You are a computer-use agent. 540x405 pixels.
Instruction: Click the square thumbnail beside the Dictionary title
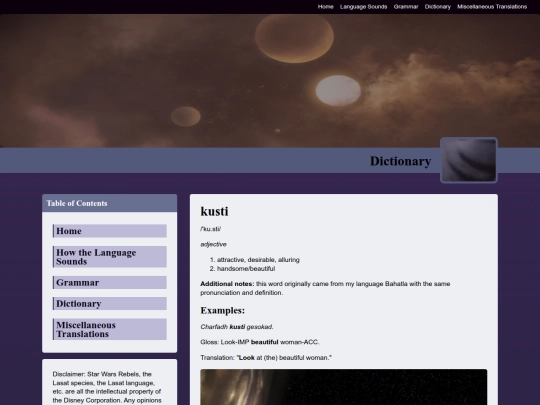pyautogui.click(x=469, y=160)
